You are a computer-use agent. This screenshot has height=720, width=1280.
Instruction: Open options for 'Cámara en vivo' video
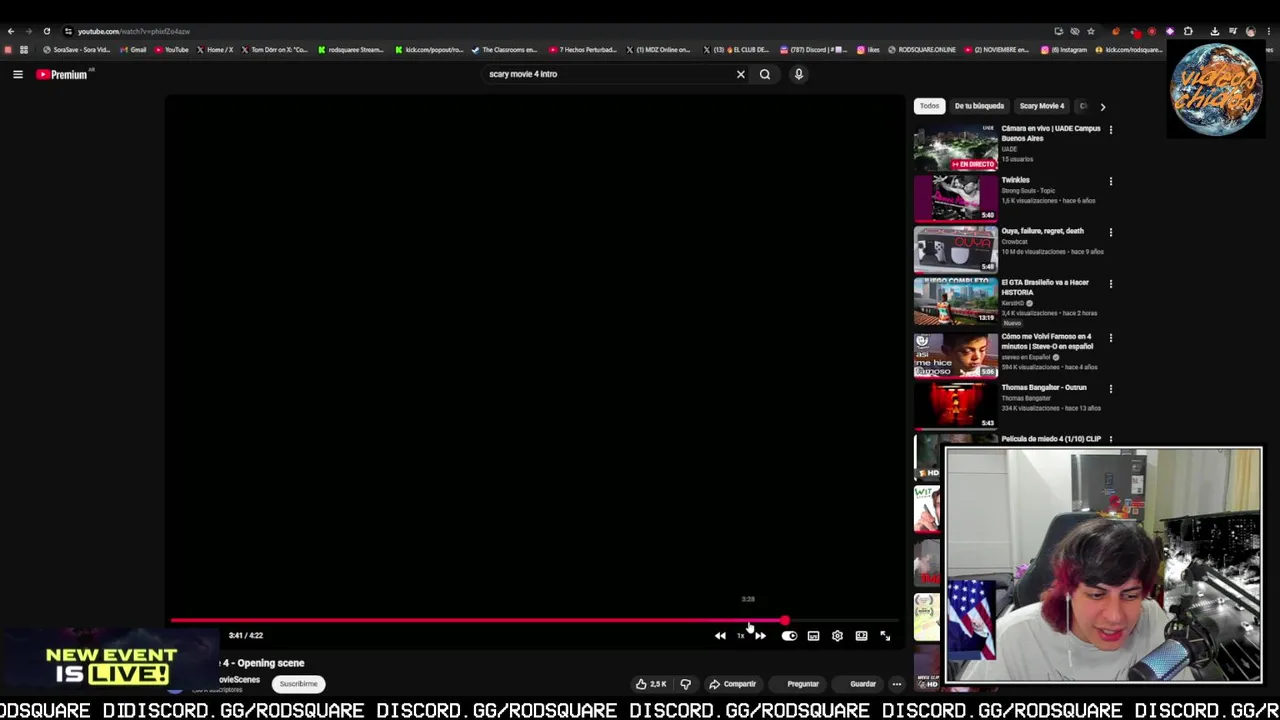1110,130
